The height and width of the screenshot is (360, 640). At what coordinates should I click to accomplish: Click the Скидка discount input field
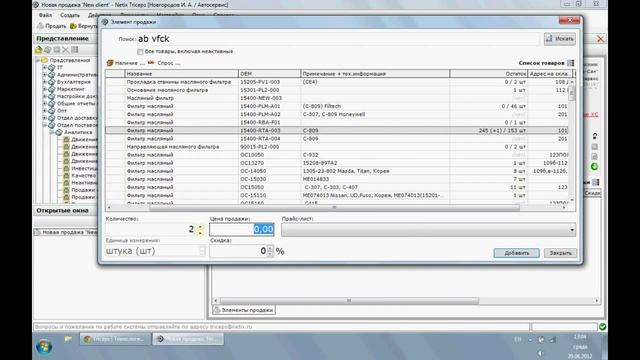tap(238, 251)
